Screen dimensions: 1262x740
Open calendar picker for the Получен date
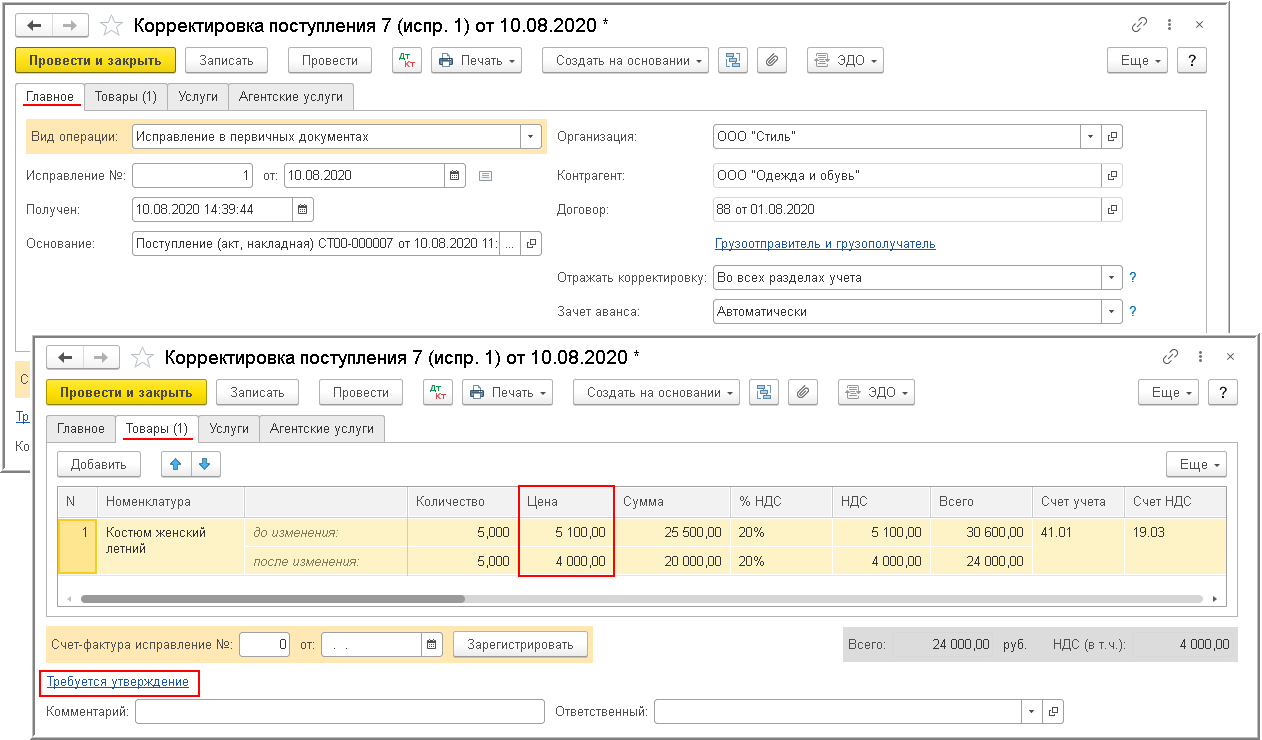click(303, 210)
